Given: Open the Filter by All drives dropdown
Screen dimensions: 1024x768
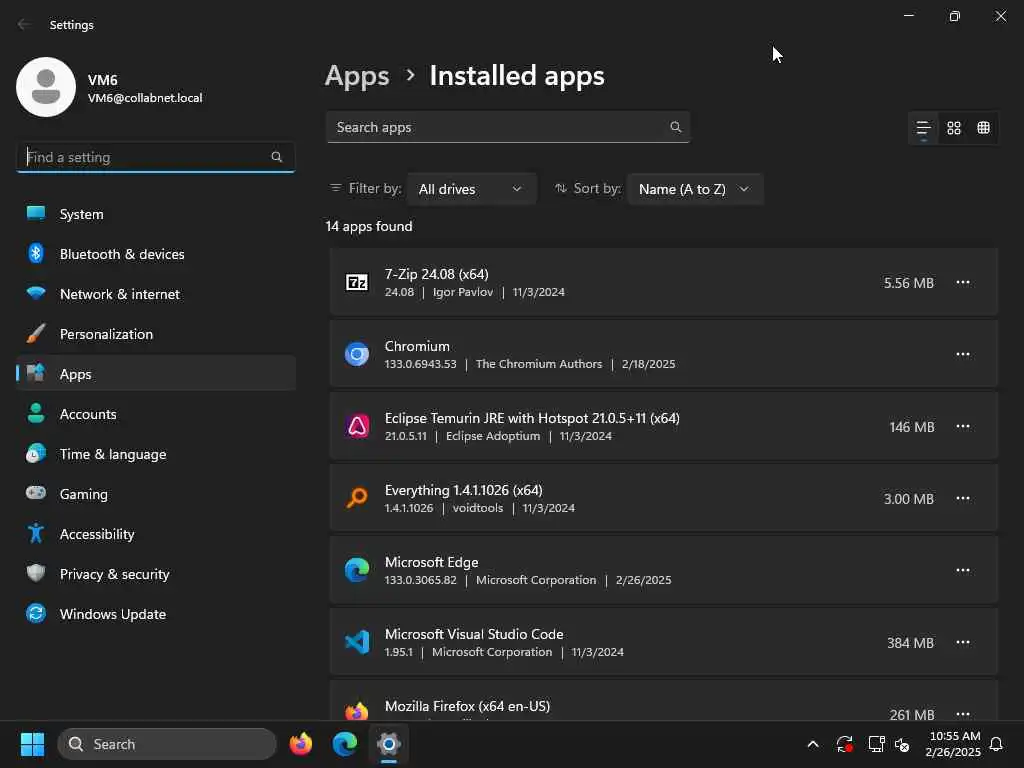Looking at the screenshot, I should pos(471,189).
